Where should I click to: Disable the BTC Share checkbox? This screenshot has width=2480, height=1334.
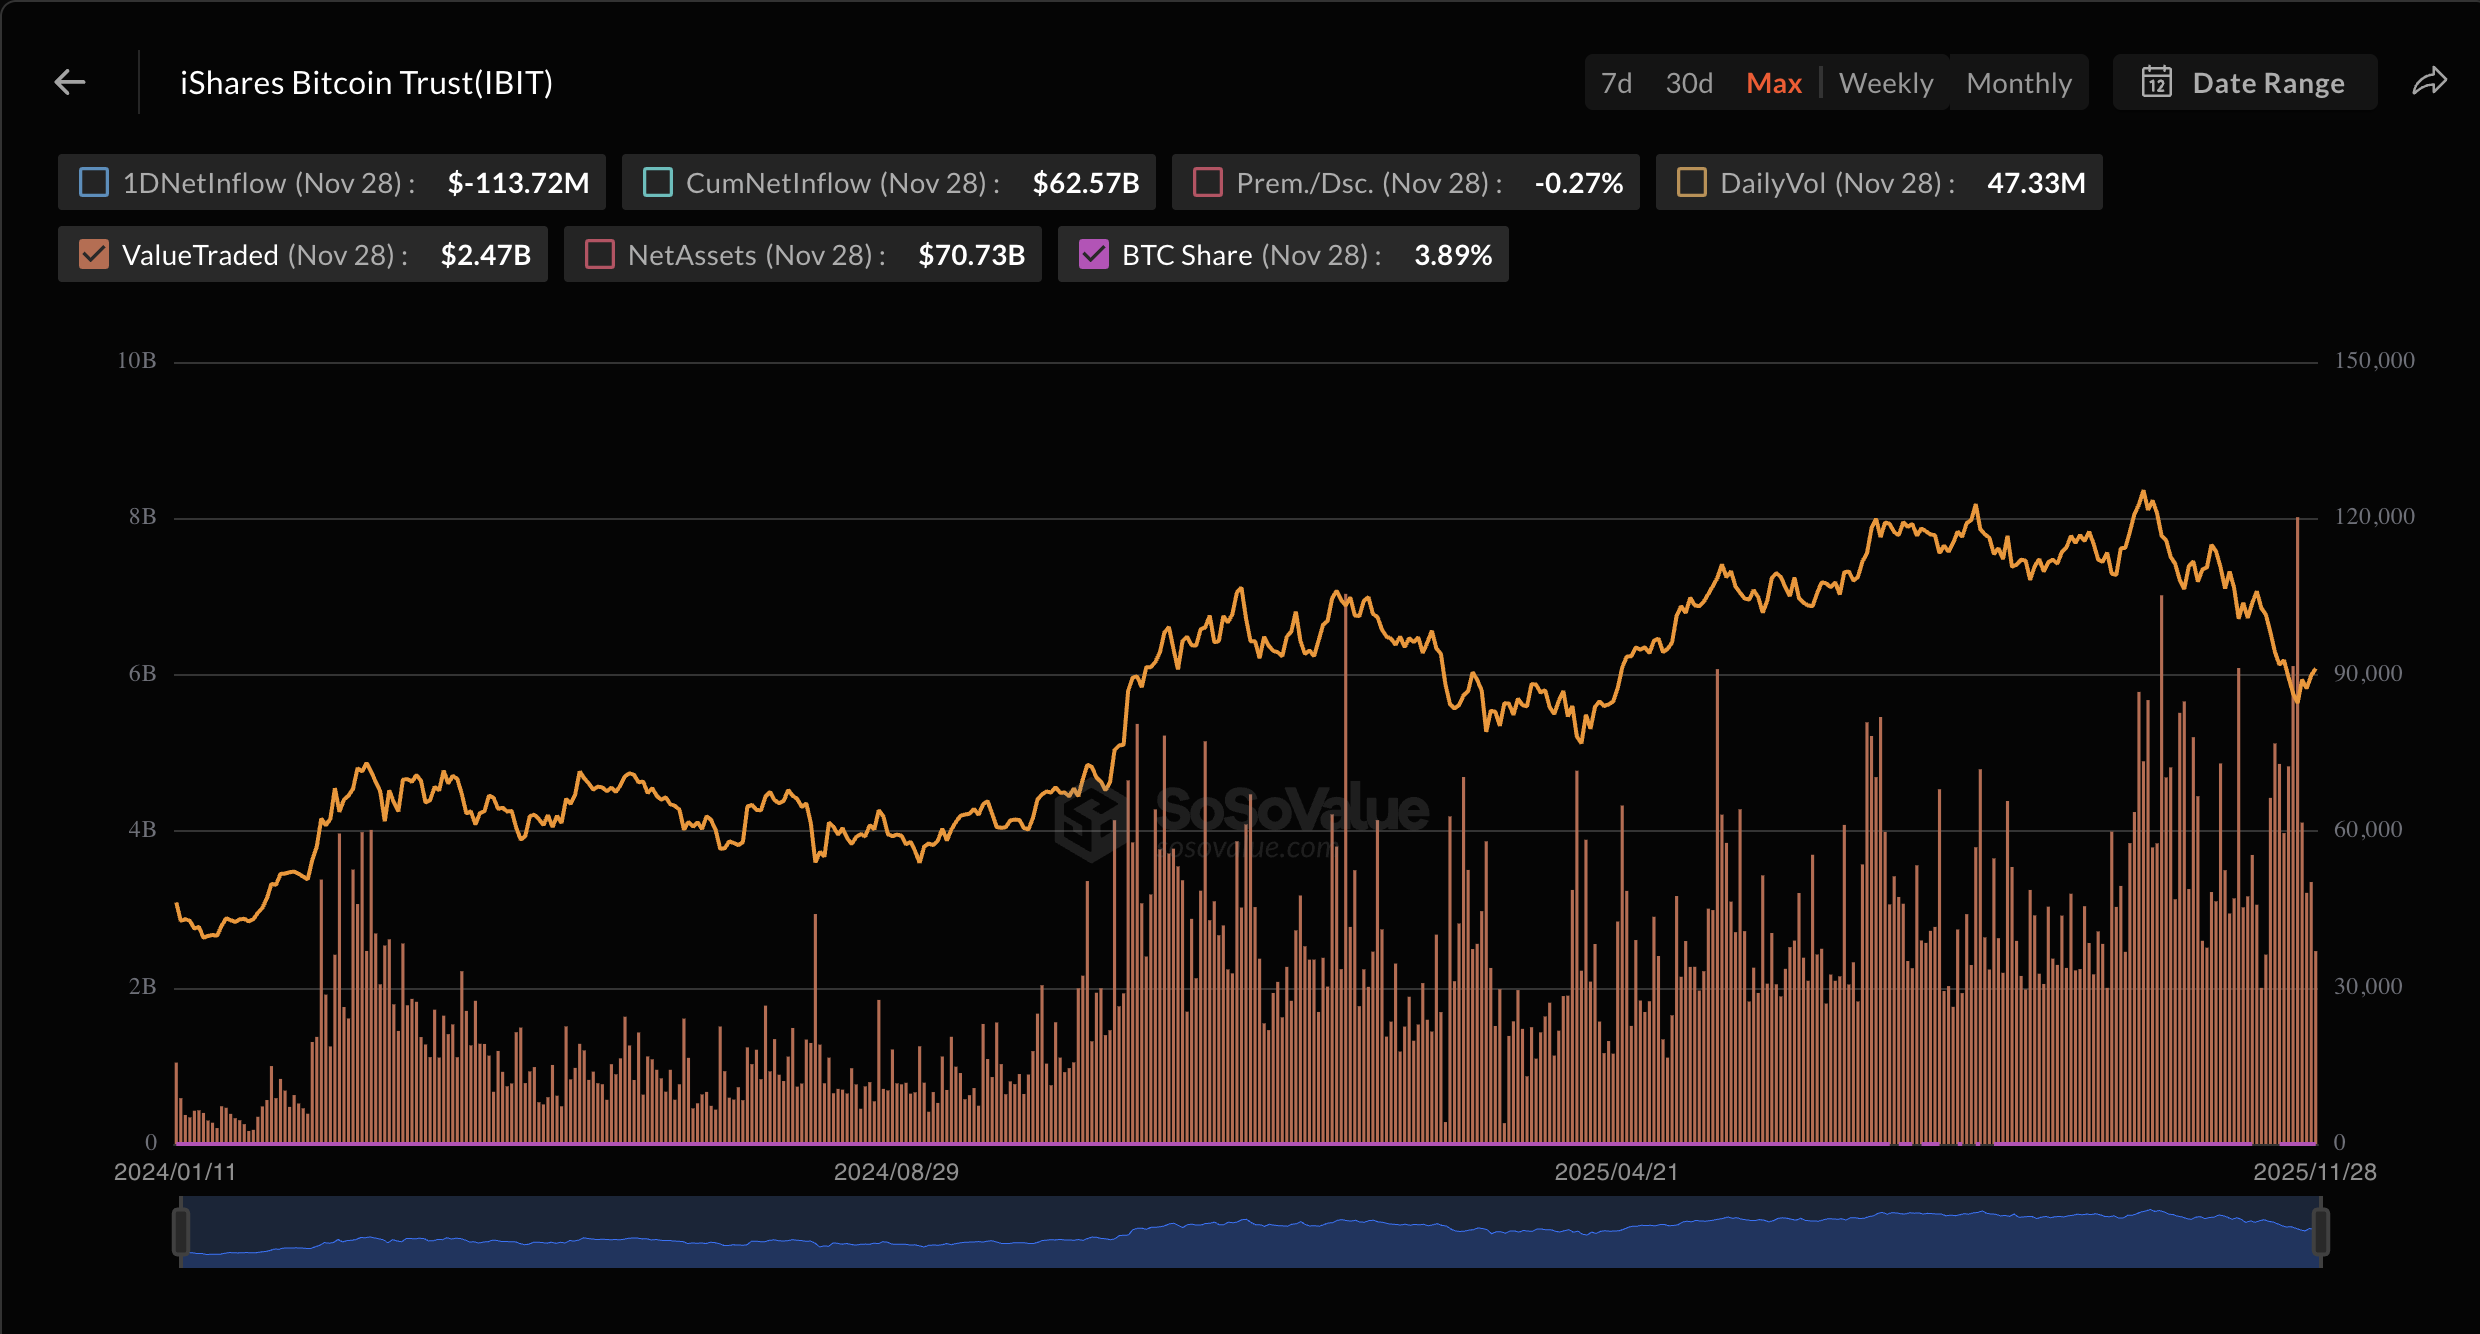point(1094,255)
